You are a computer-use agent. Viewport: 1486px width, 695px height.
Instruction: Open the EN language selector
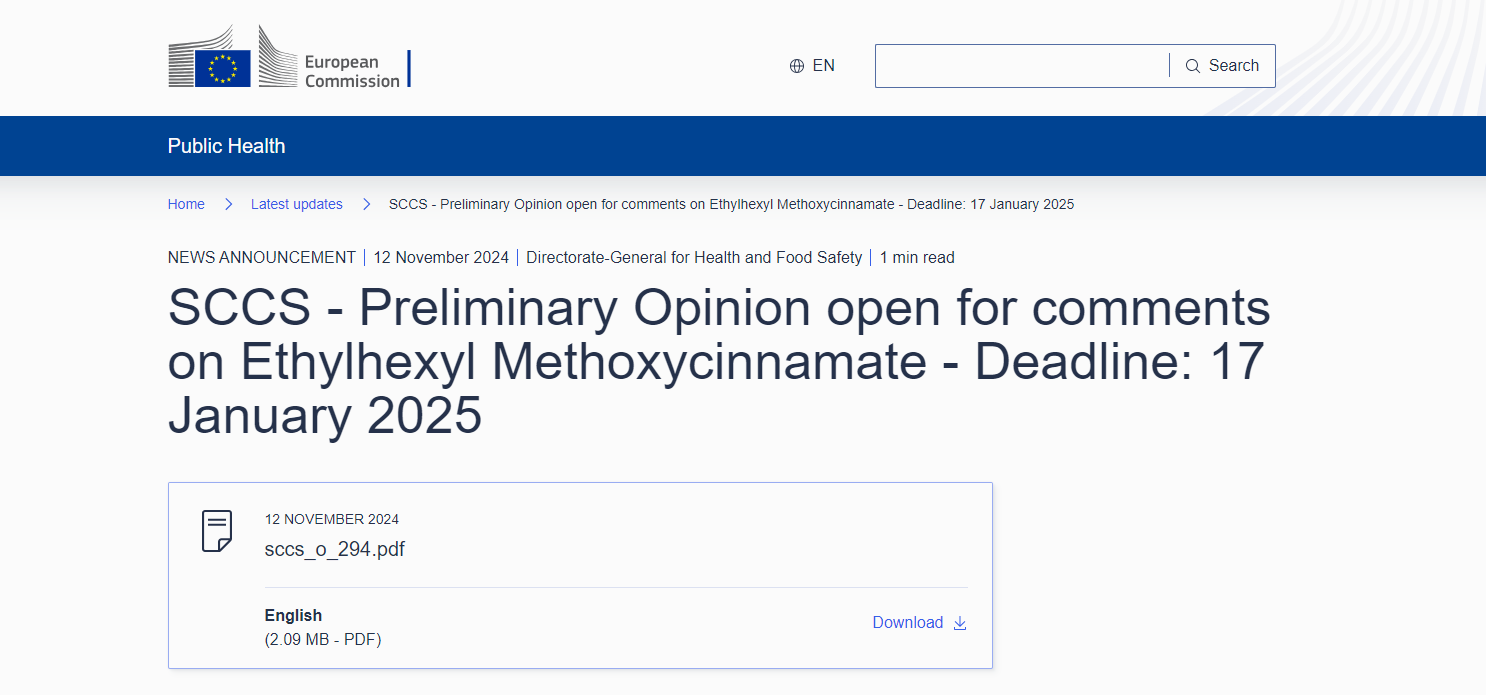coord(812,66)
